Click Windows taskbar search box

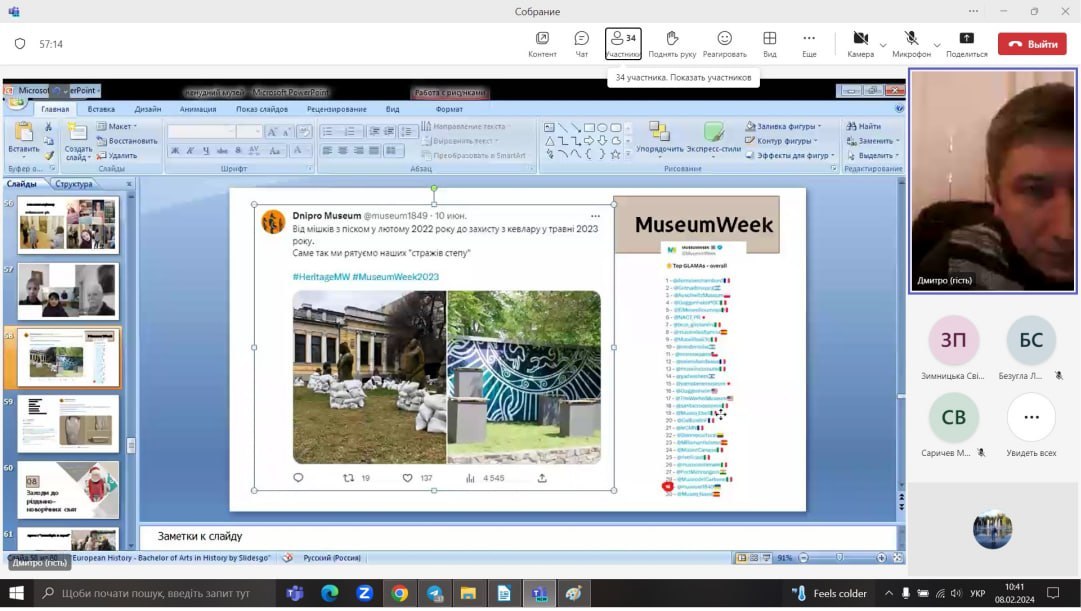tap(155, 594)
